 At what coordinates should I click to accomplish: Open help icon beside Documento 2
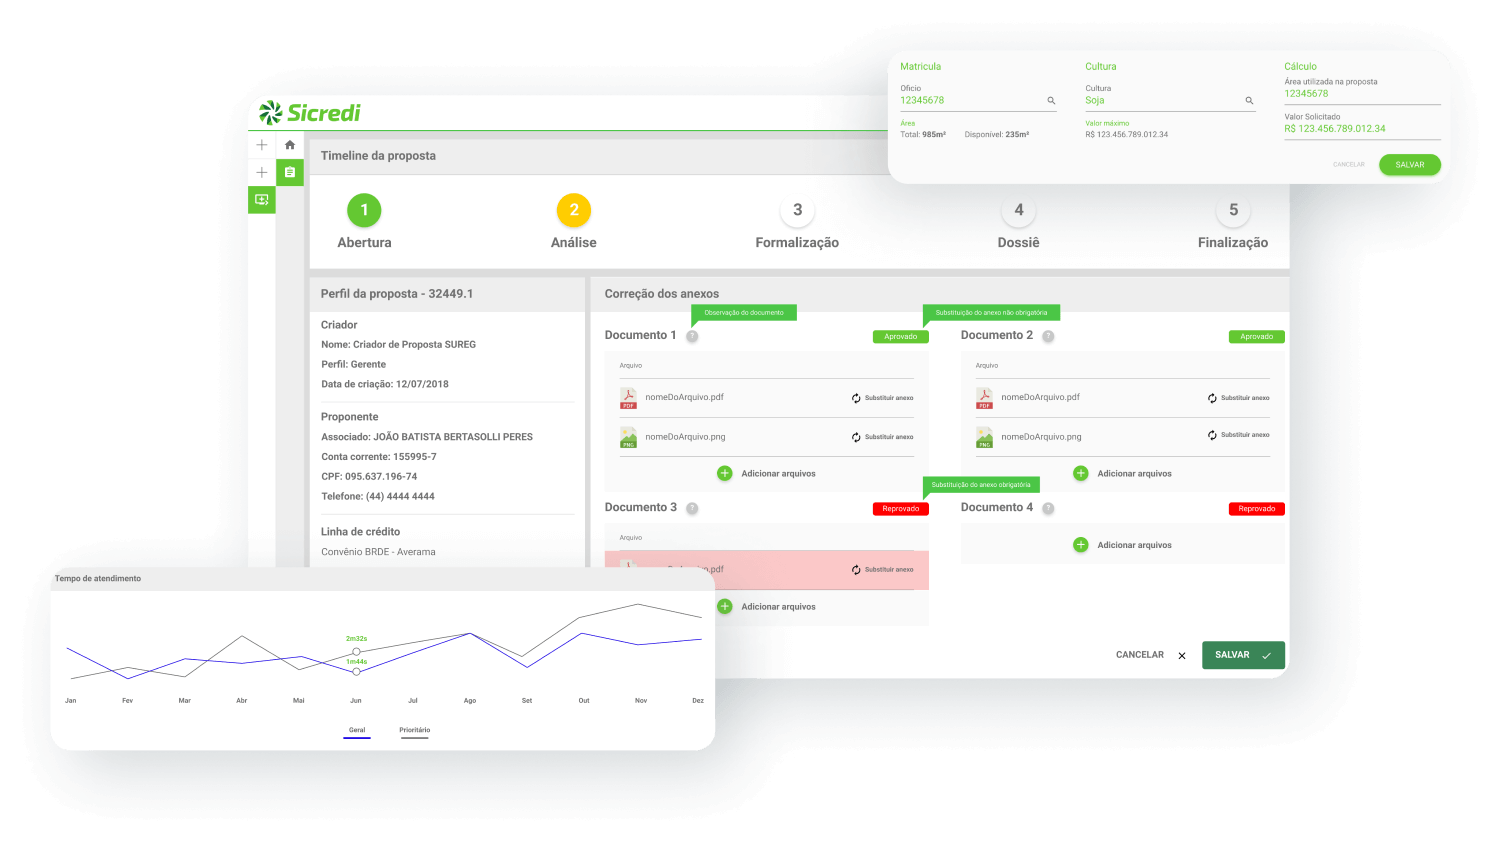coord(1048,336)
